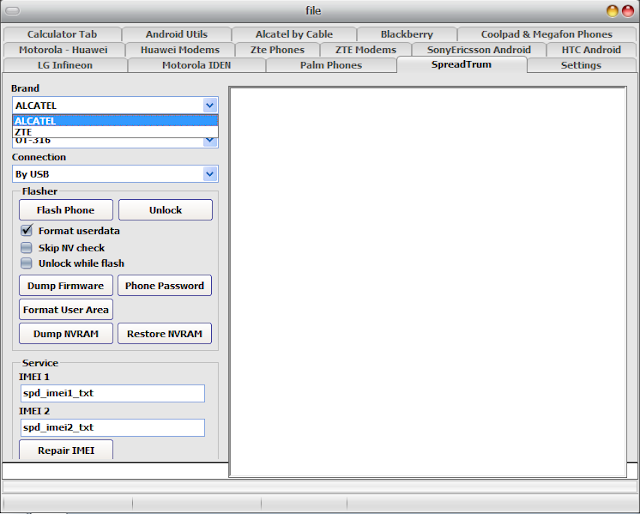
Task: Switch to Palm Phones tab
Action: point(331,65)
